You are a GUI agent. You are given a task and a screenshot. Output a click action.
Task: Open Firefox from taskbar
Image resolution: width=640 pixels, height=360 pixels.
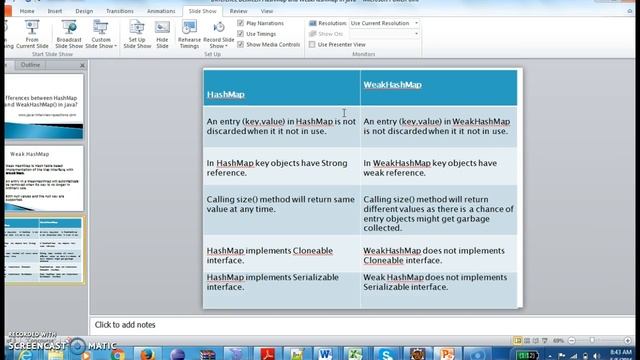coord(147,354)
